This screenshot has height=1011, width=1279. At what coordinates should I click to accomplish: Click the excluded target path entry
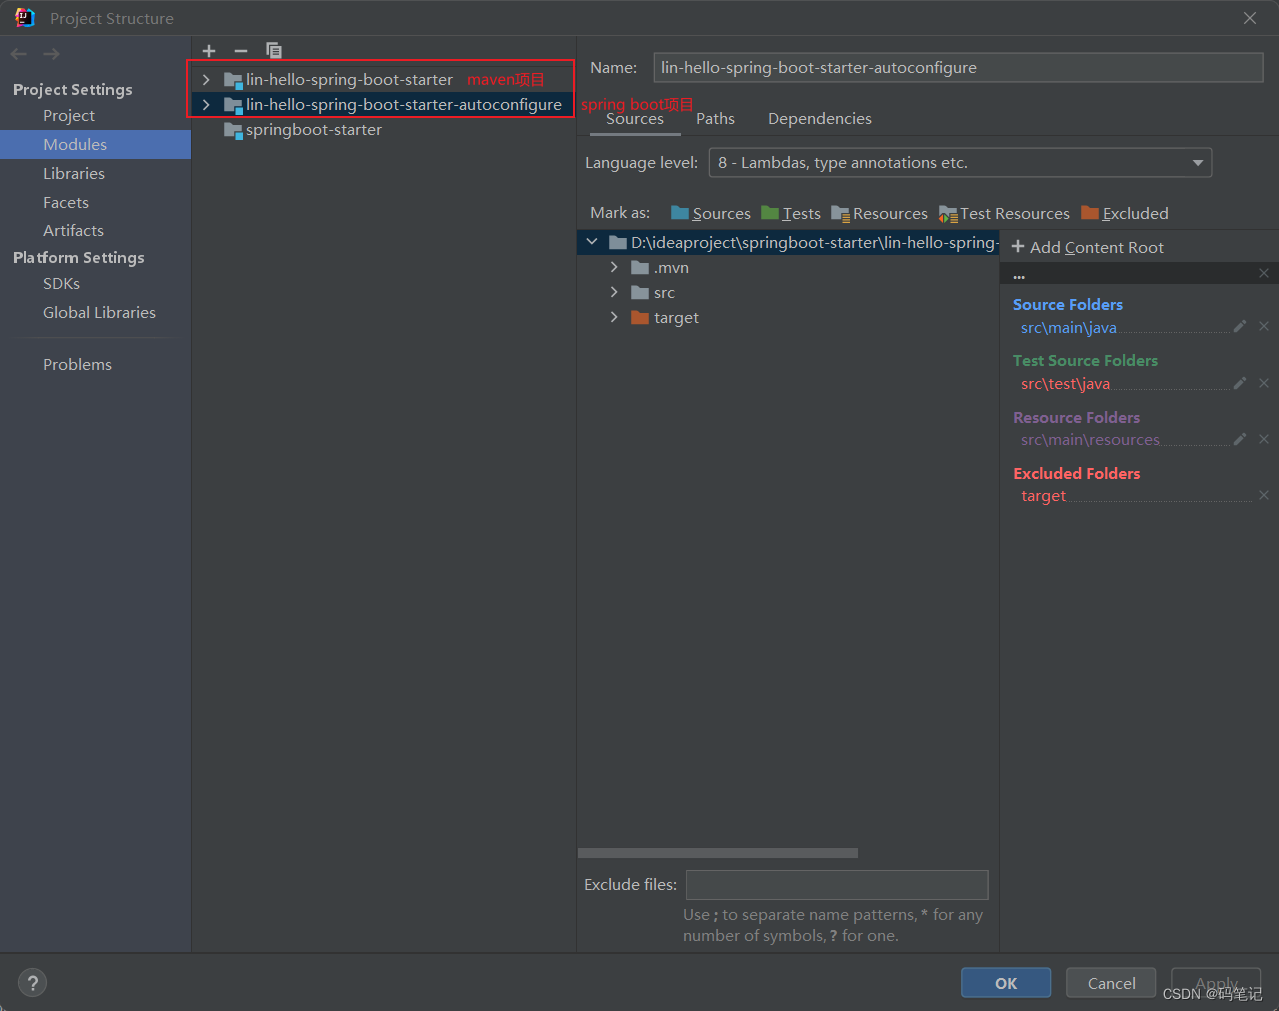coord(1043,496)
